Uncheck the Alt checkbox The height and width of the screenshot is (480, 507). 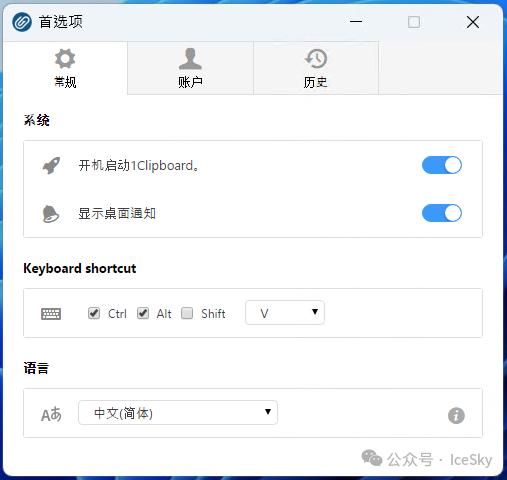(x=143, y=313)
